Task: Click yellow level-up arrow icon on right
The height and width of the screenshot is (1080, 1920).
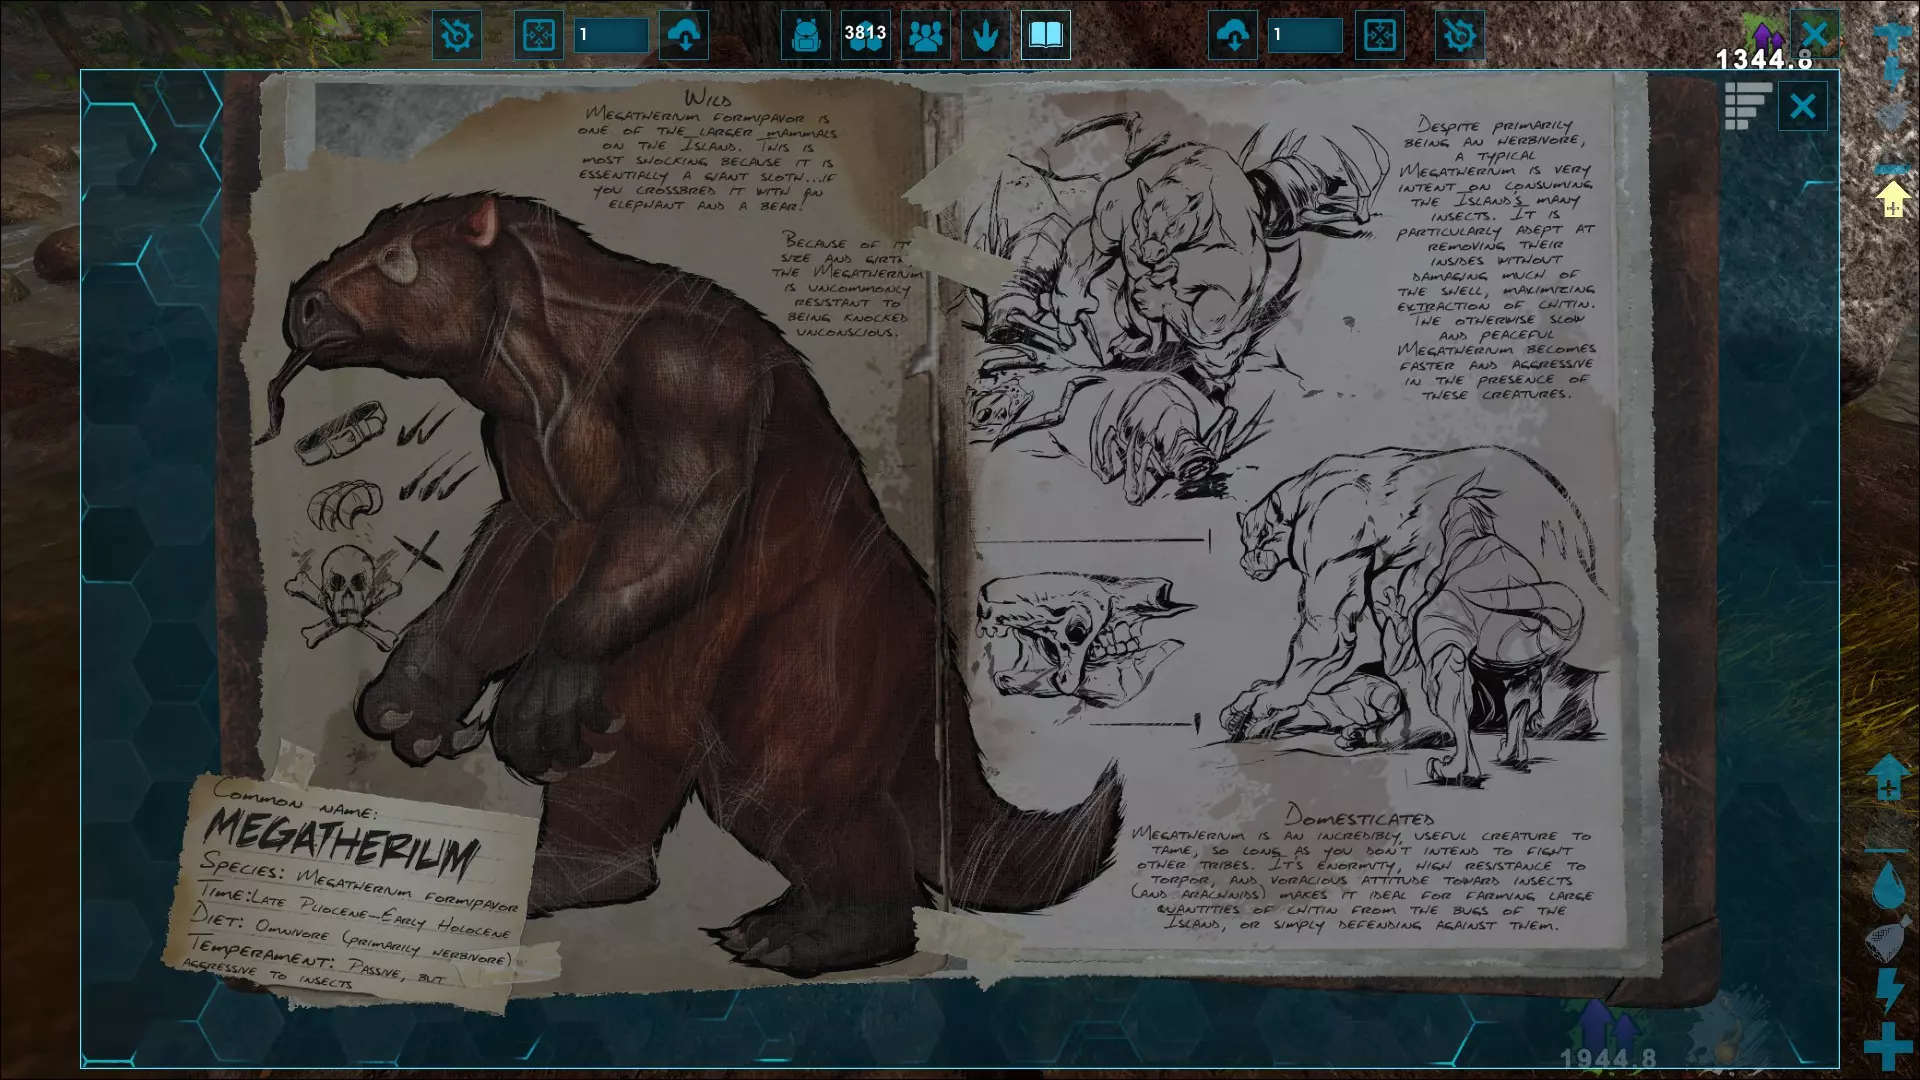Action: [1892, 199]
